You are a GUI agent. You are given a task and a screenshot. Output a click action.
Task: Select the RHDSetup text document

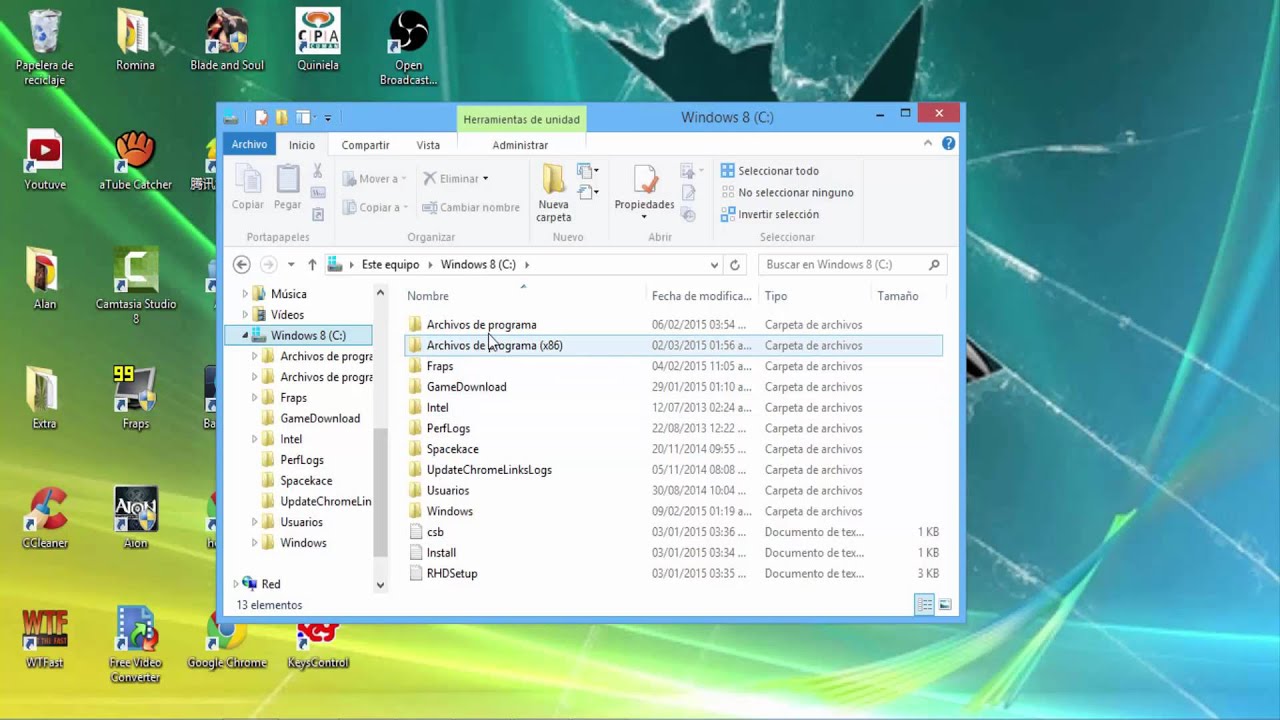pyautogui.click(x=673, y=574)
